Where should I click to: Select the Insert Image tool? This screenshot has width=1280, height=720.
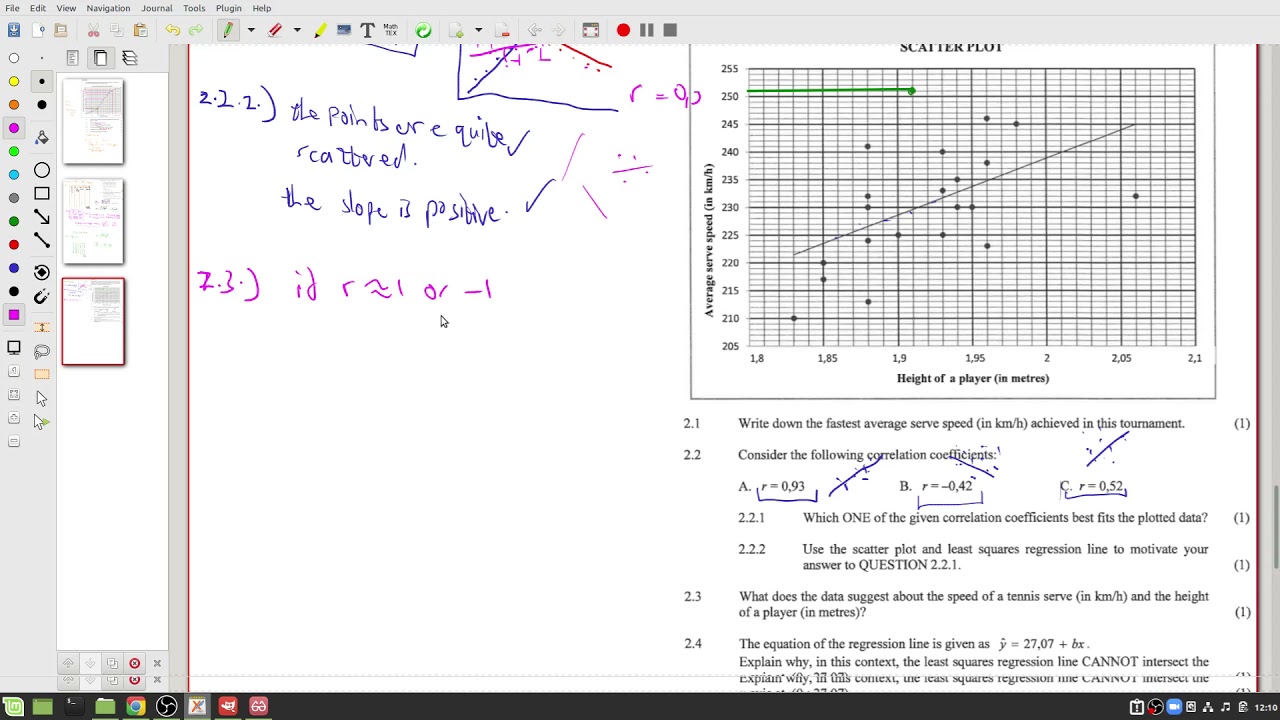click(344, 30)
